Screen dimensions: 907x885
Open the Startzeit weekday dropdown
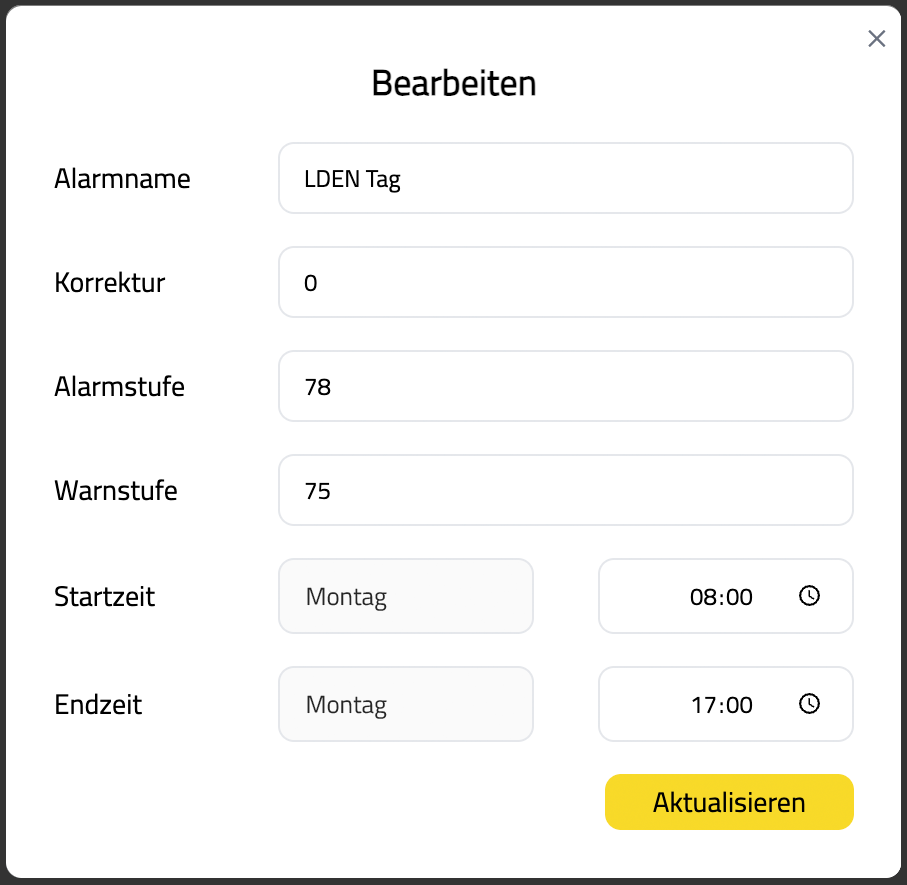click(406, 596)
